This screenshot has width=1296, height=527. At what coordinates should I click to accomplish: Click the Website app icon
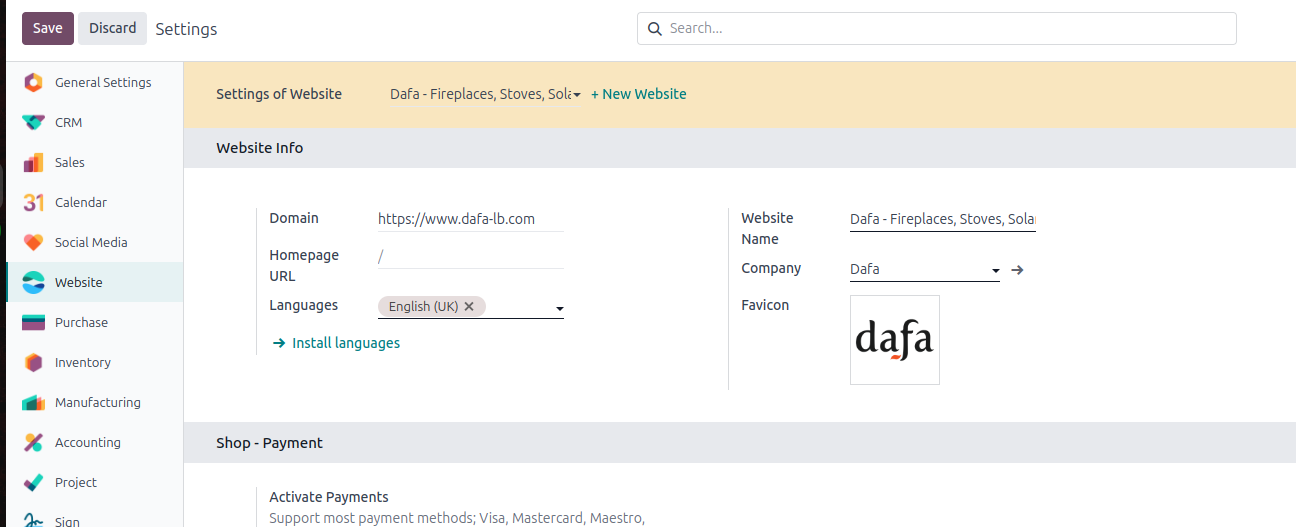point(34,282)
